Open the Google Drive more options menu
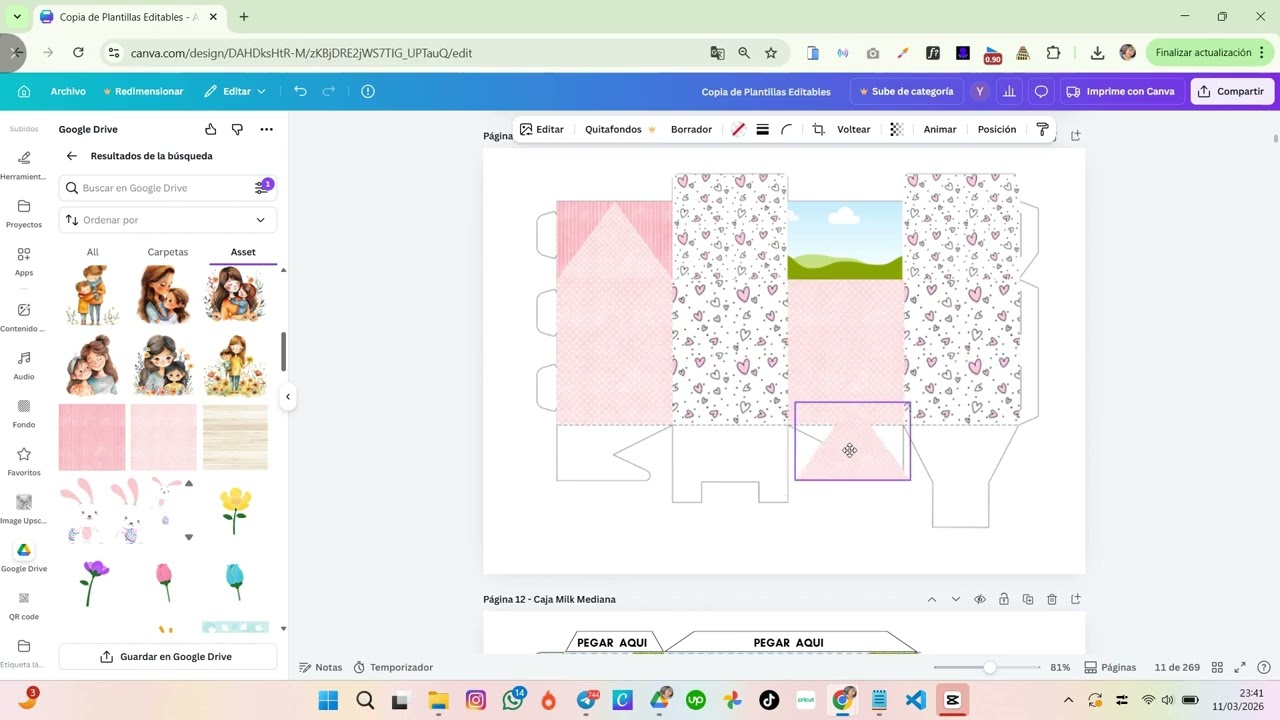This screenshot has height=720, width=1280. pyautogui.click(x=266, y=129)
